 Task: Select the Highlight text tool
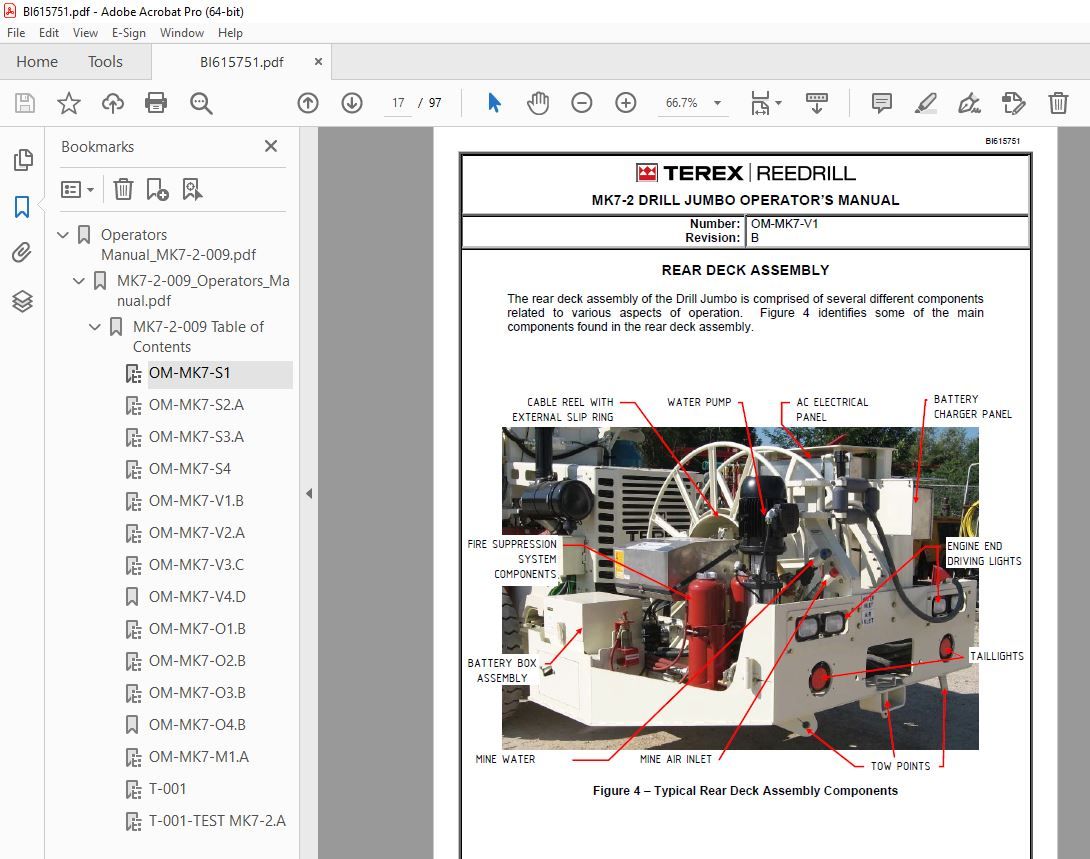click(924, 103)
